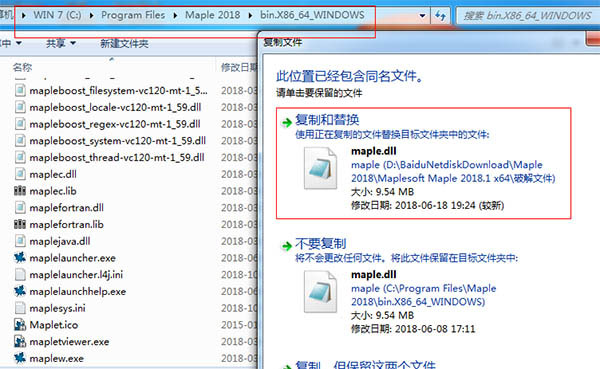Screen dimensions: 600x369
Task: Expand arrow before WIN 7 (C:) breadcrumb
Action: click(x=24, y=15)
